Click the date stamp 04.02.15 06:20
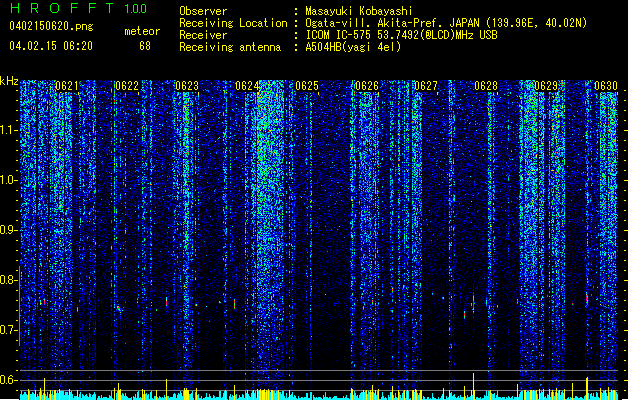 point(51,46)
